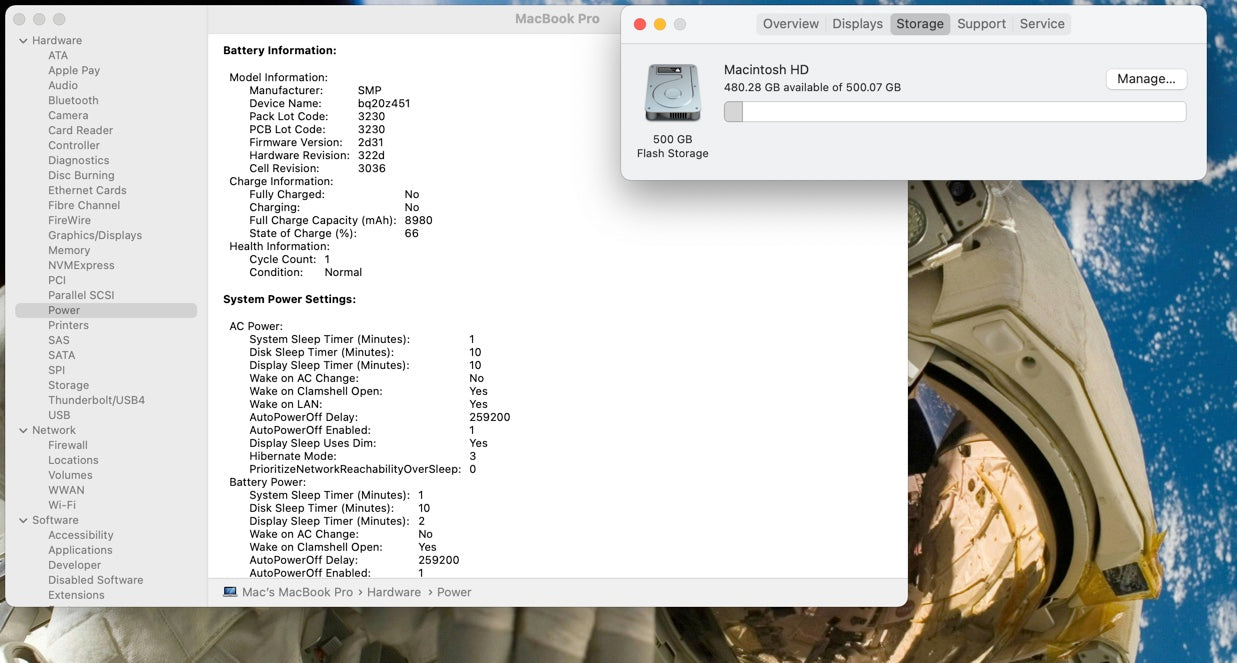The image size is (1237, 663).
Task: Click the laptop icon in the path bar
Action: pyautogui.click(x=230, y=592)
